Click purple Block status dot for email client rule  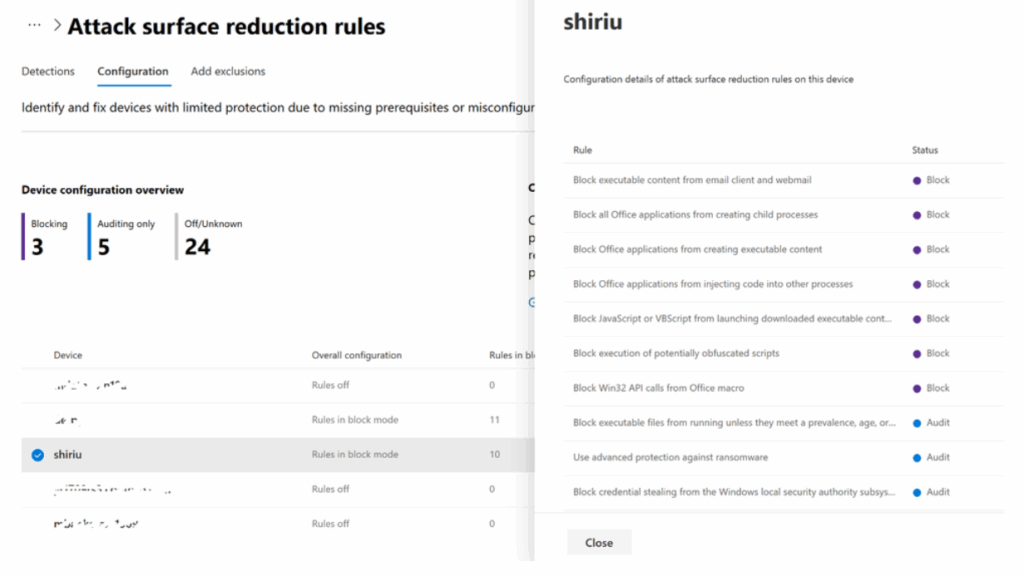tap(916, 181)
